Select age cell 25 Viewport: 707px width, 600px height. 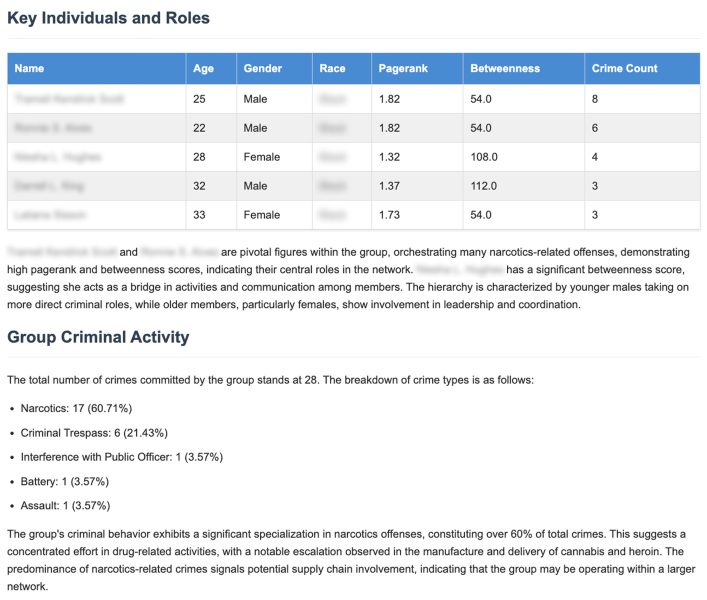click(199, 99)
